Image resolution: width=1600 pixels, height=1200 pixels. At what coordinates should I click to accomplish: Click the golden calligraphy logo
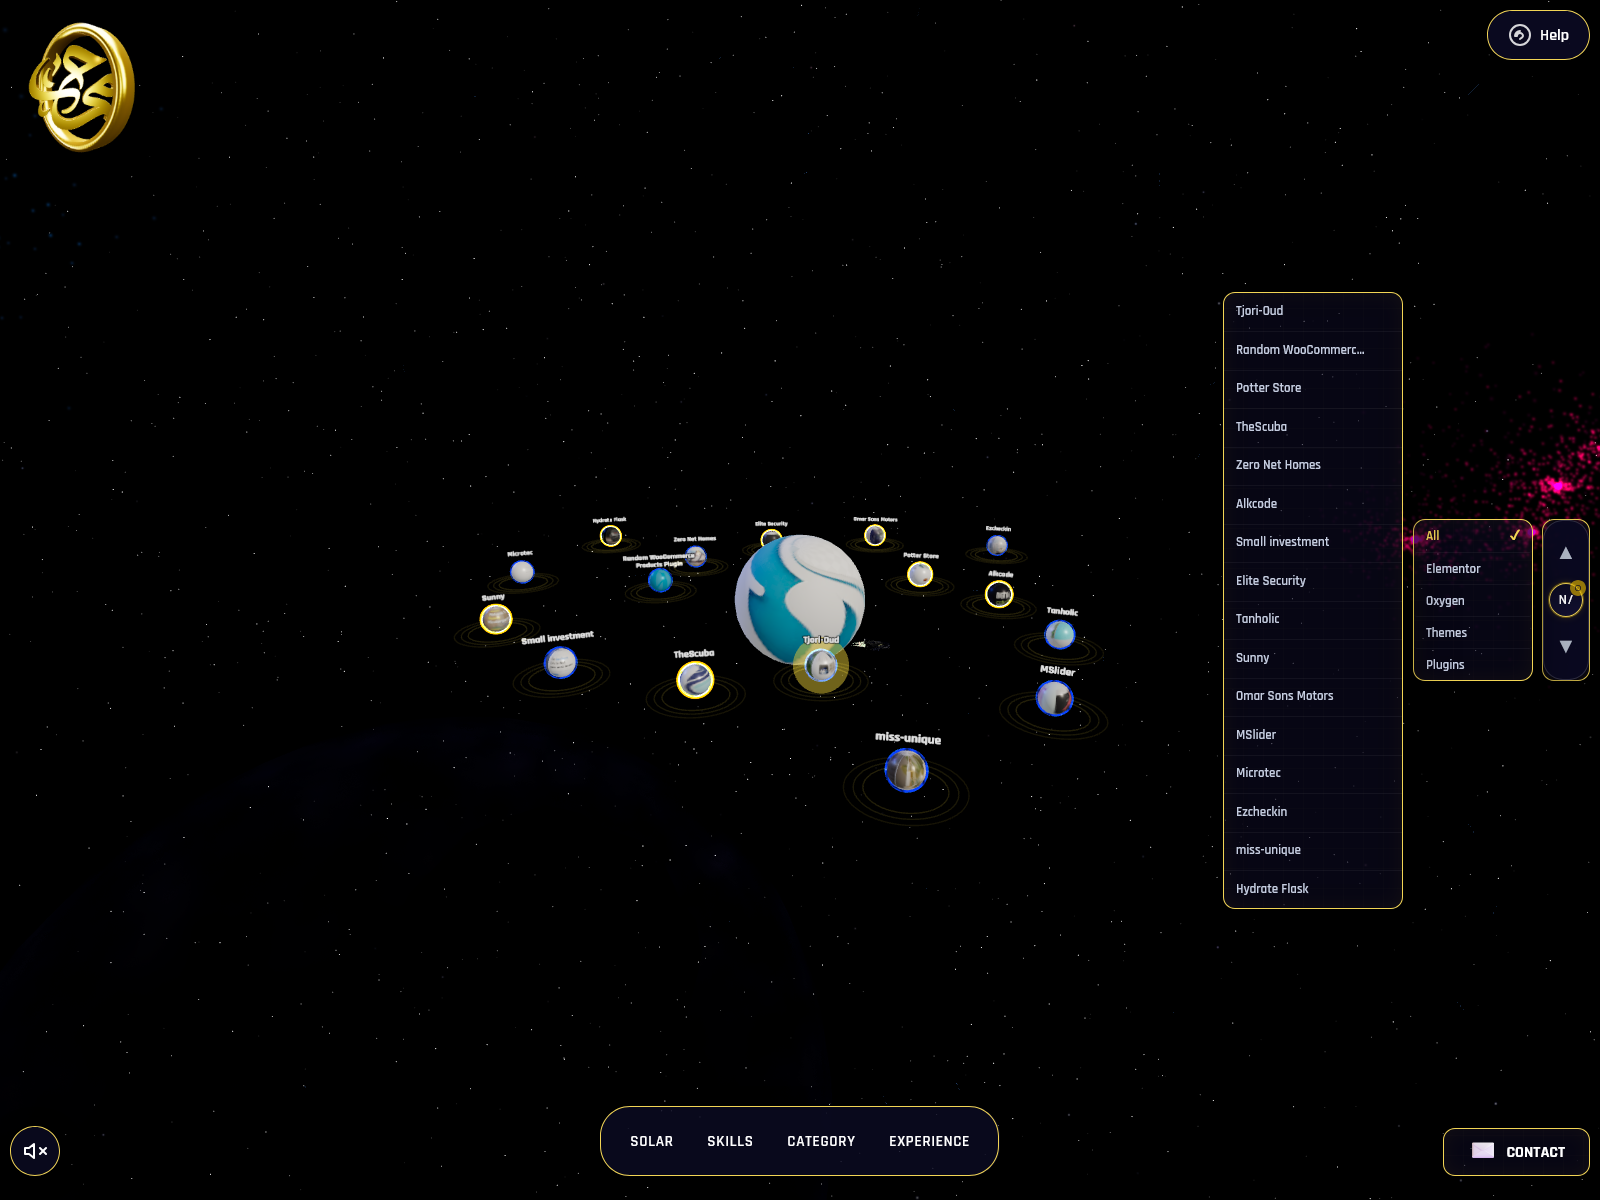coord(82,87)
